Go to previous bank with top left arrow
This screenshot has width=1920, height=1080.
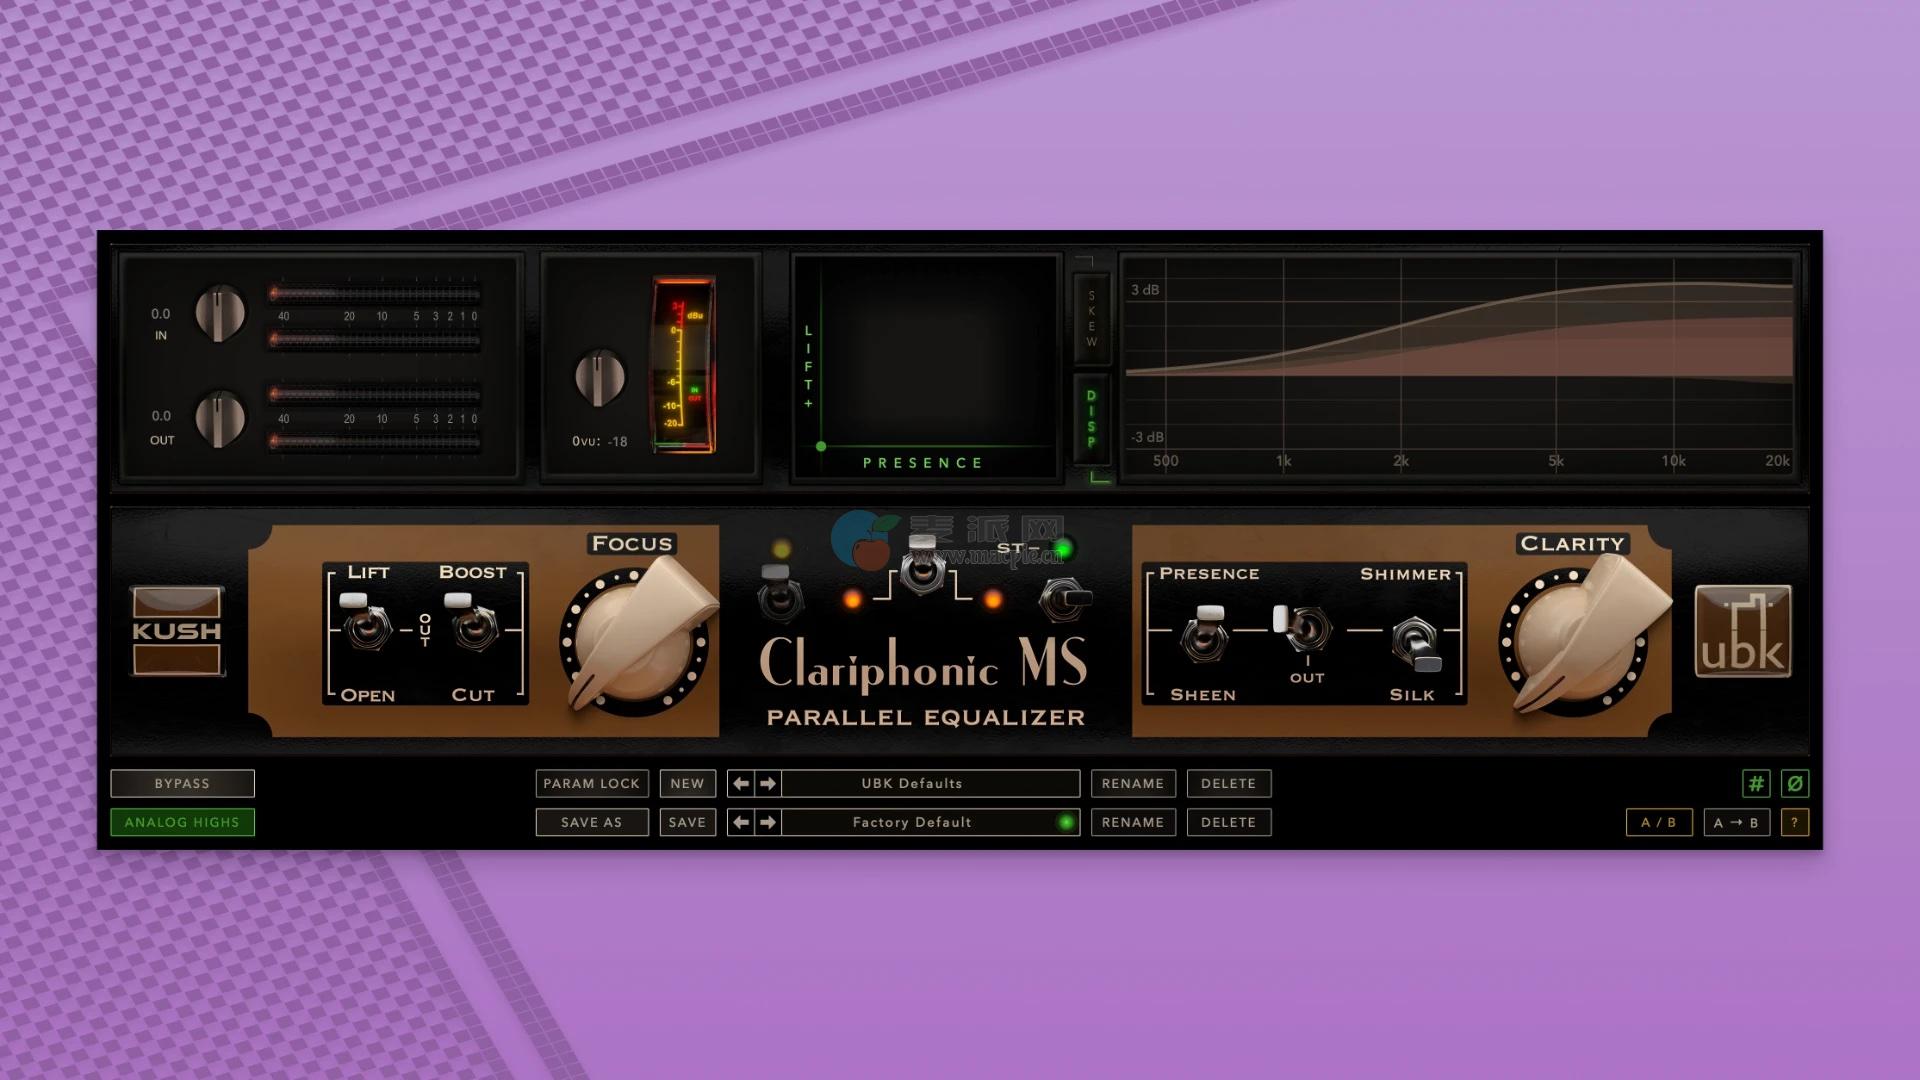[x=741, y=784]
